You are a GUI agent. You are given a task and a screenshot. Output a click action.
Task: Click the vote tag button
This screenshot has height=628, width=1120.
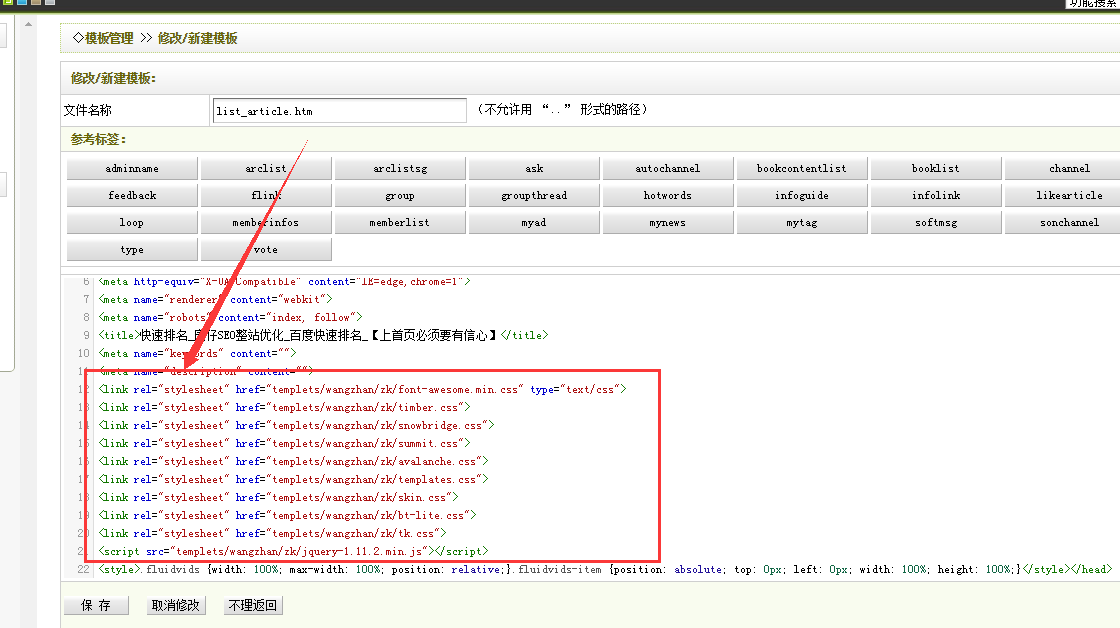pyautogui.click(x=266, y=250)
